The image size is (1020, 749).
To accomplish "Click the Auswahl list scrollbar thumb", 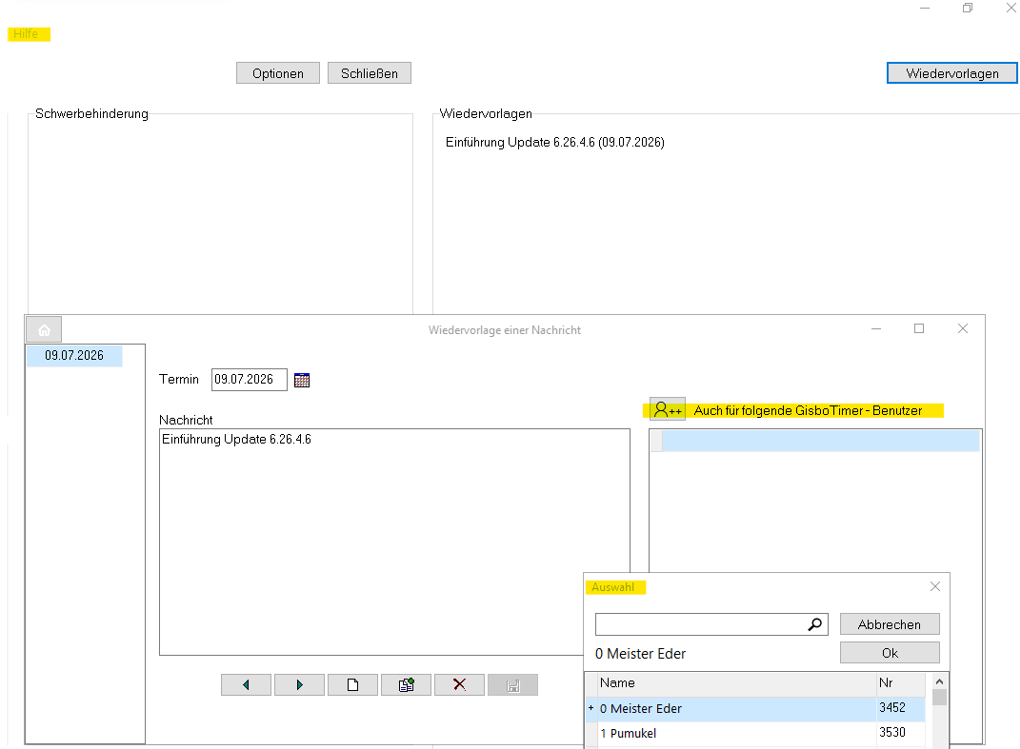I will click(x=939, y=698).
